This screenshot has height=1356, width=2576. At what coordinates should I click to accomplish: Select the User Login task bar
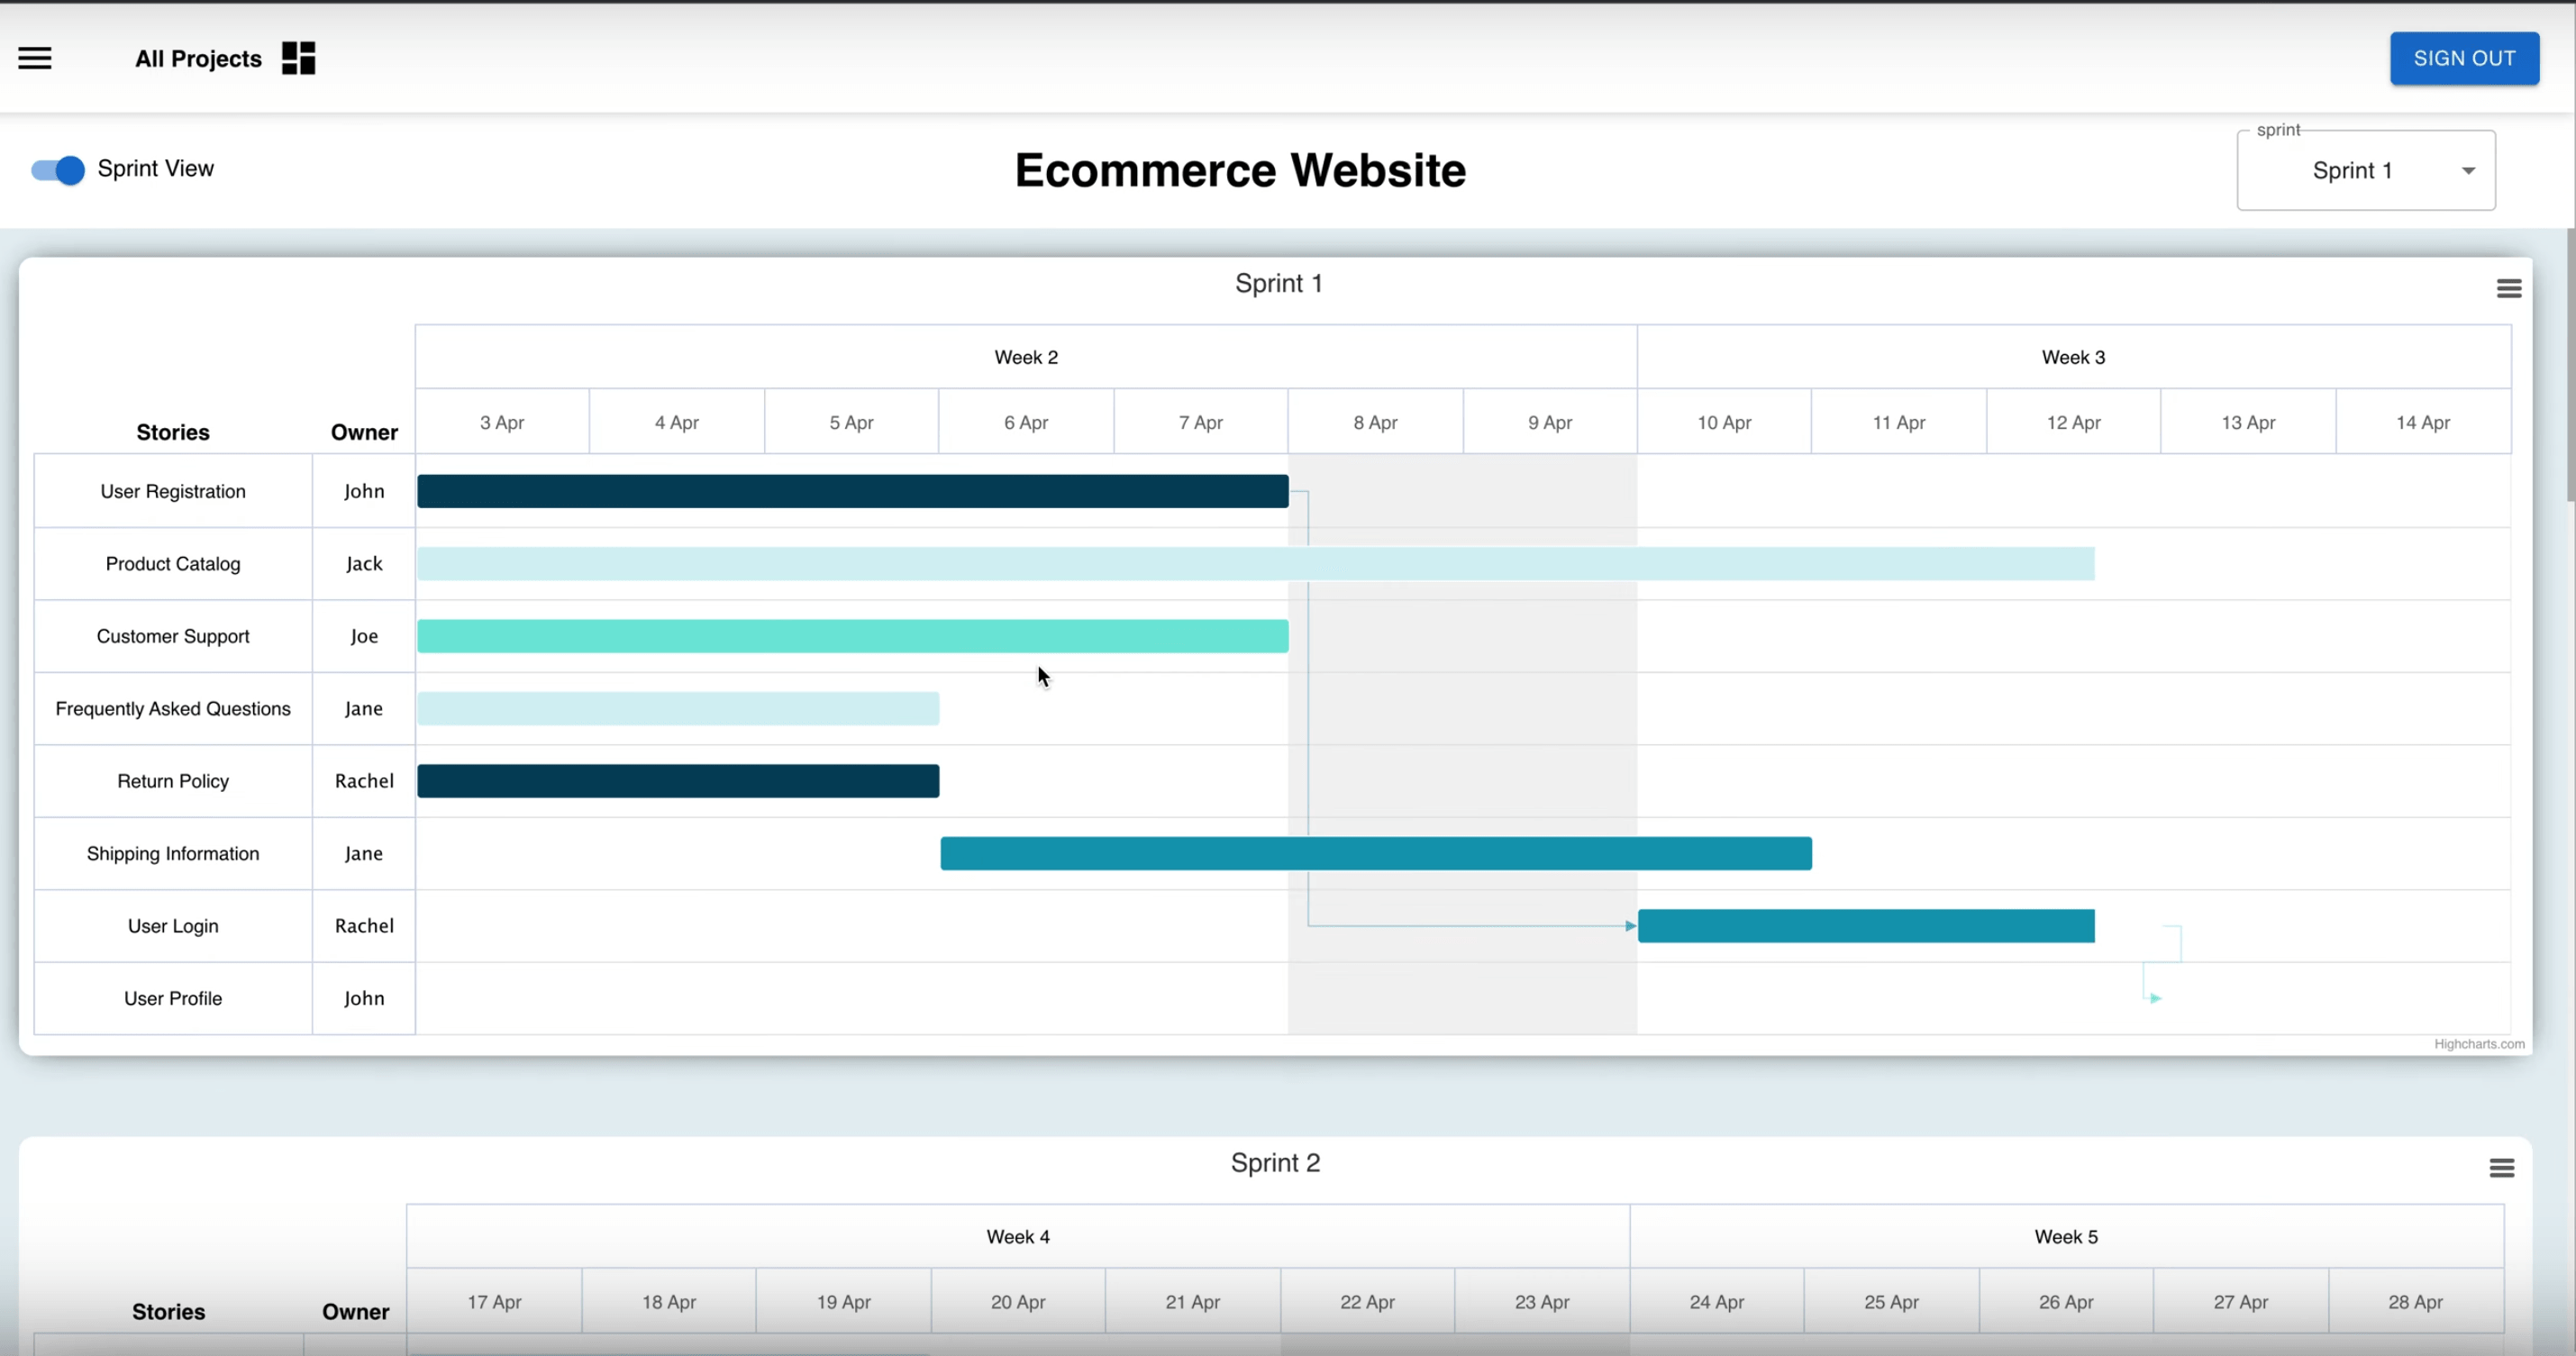[x=1866, y=926]
